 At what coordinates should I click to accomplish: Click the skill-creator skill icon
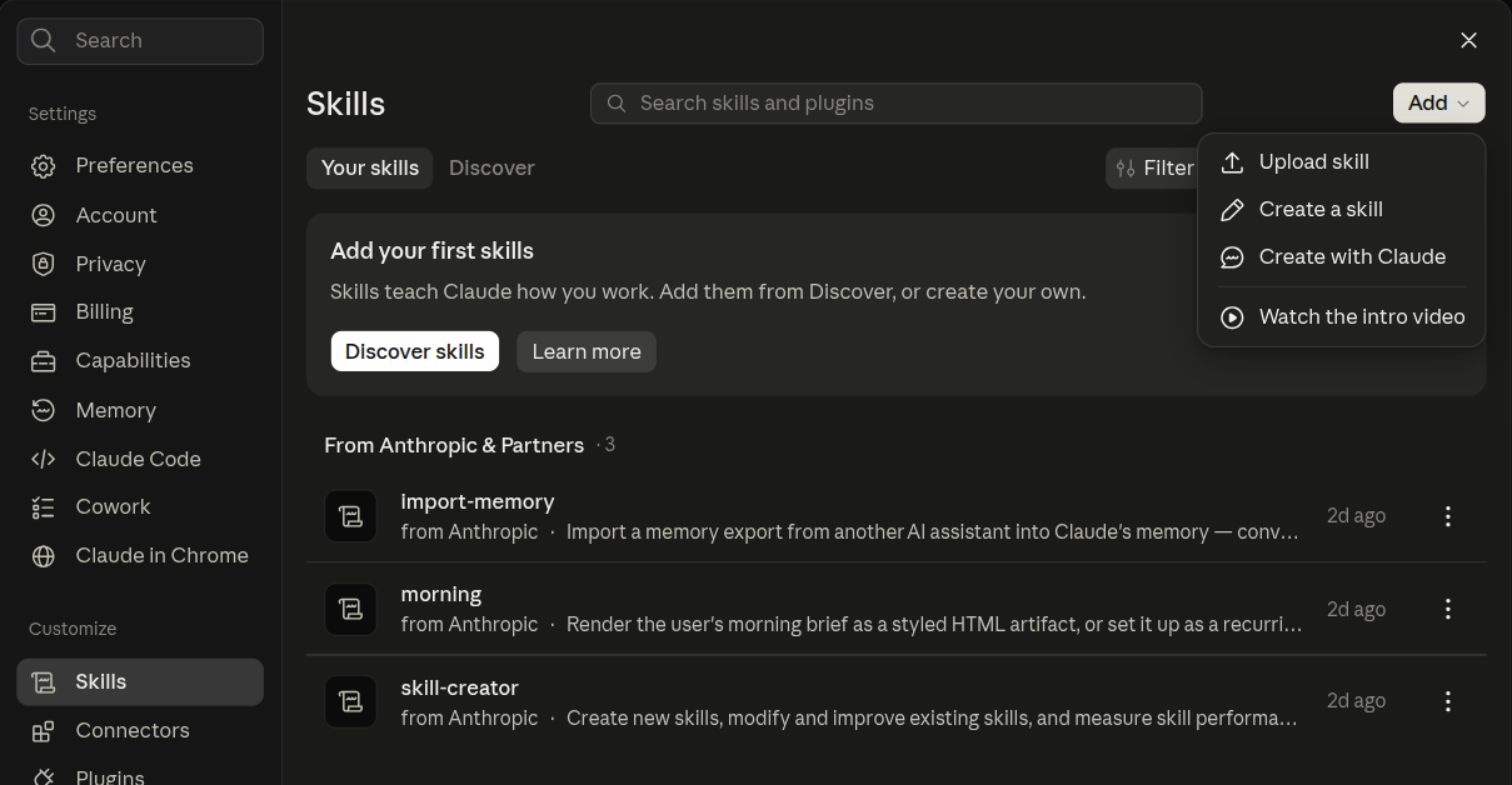tap(351, 702)
